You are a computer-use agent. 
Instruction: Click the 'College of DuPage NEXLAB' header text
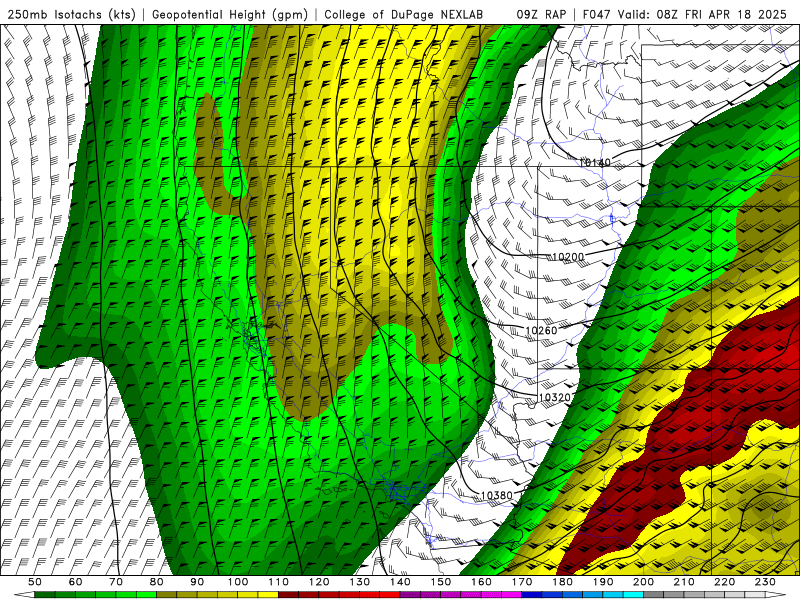[404, 14]
